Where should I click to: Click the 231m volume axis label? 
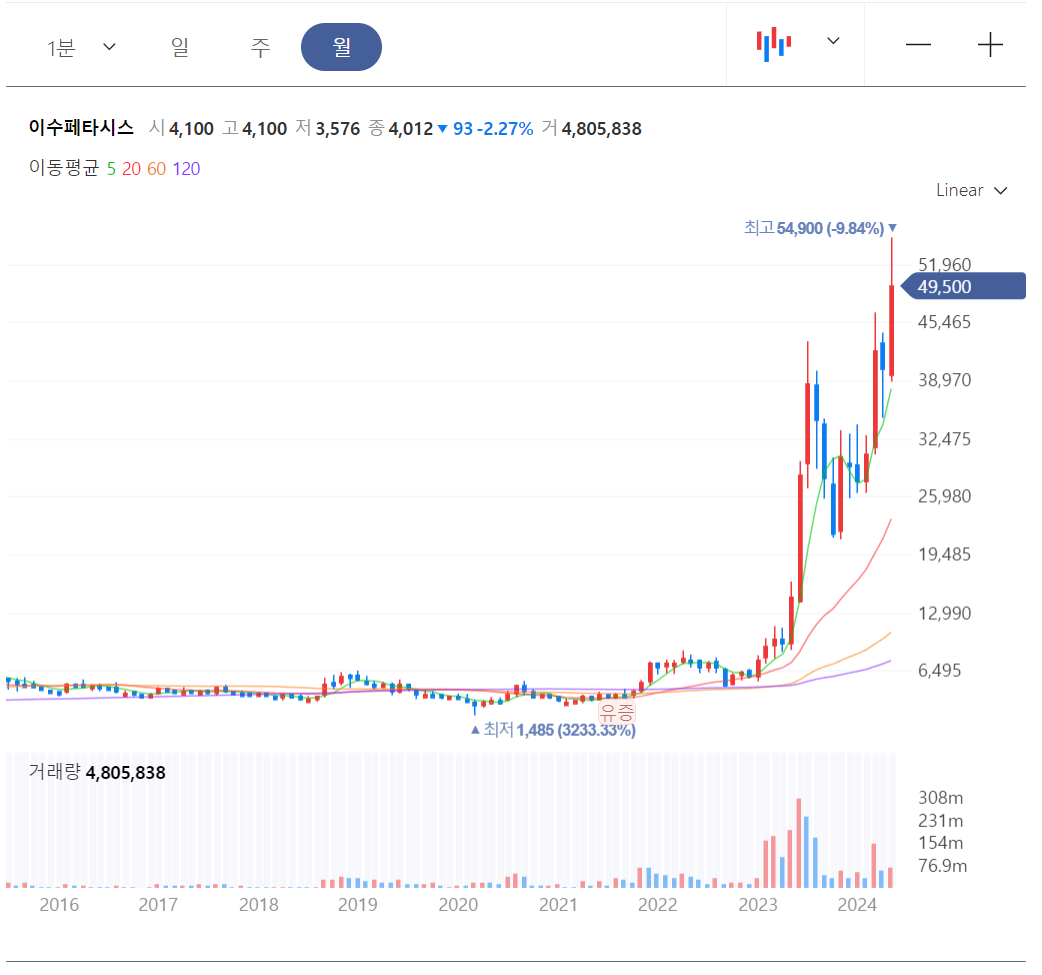click(x=940, y=821)
